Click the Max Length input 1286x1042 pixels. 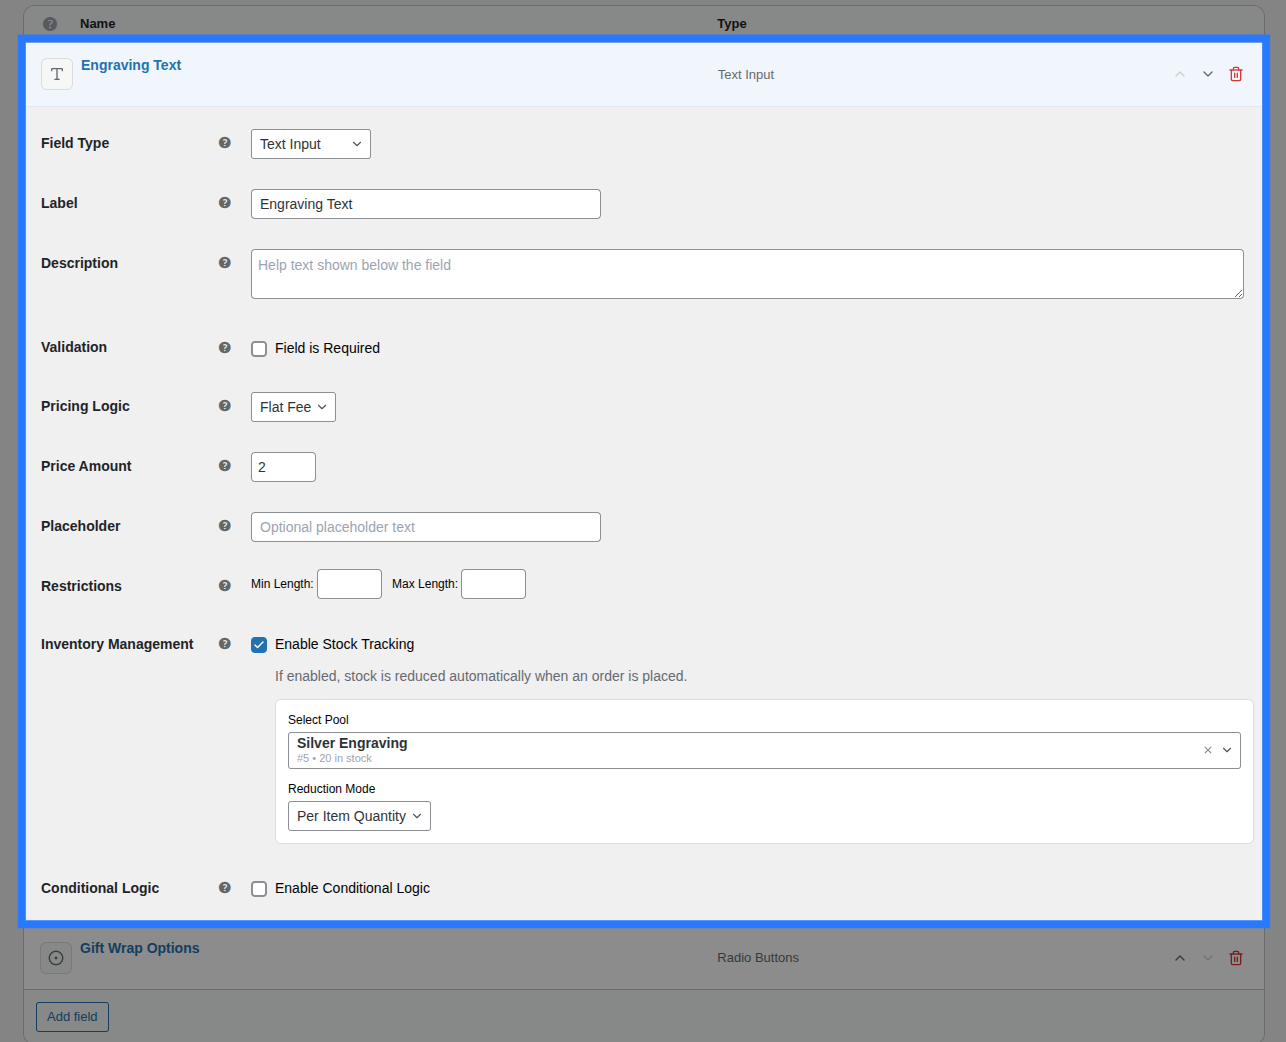pos(493,584)
